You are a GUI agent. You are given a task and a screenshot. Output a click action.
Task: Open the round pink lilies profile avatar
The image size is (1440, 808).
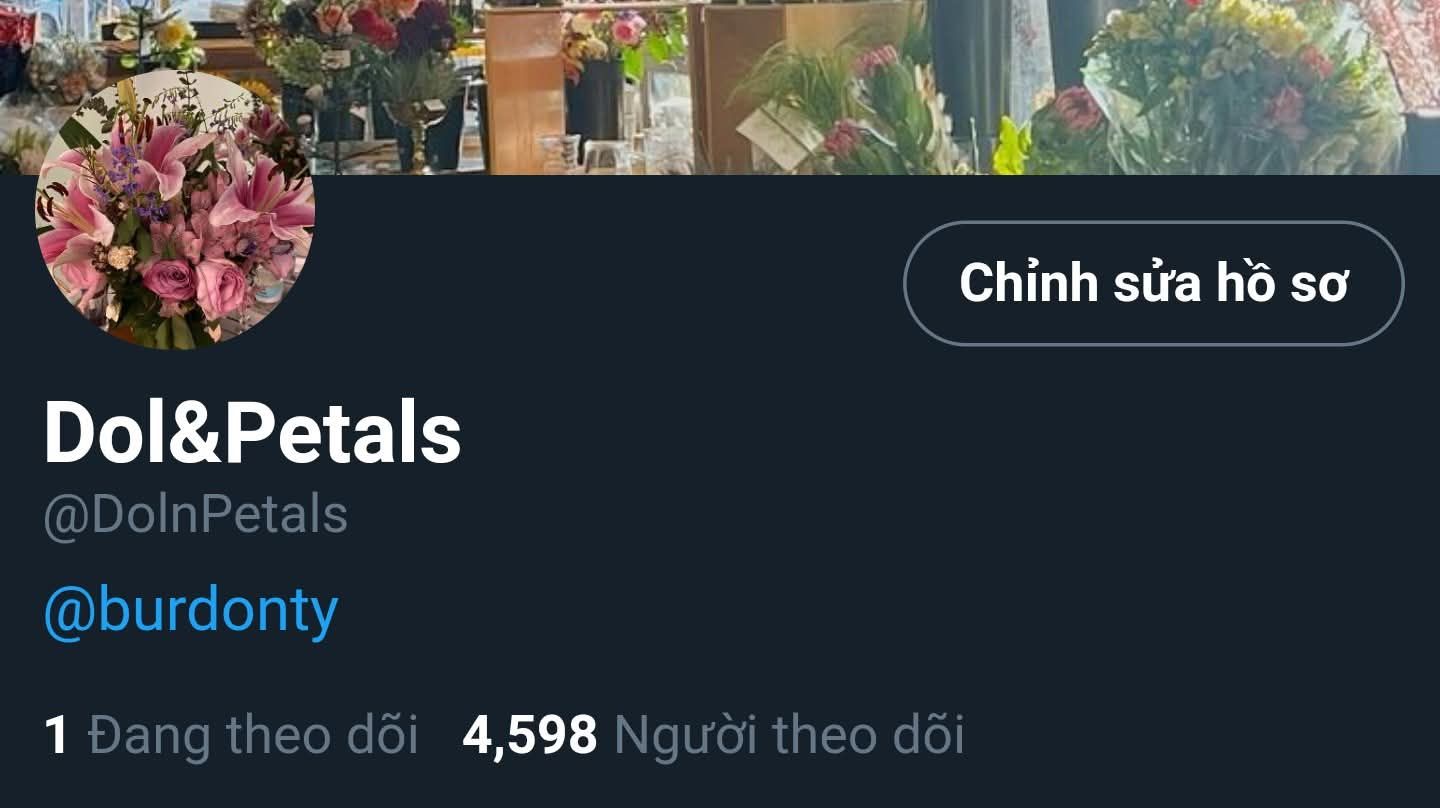pyautogui.click(x=175, y=210)
